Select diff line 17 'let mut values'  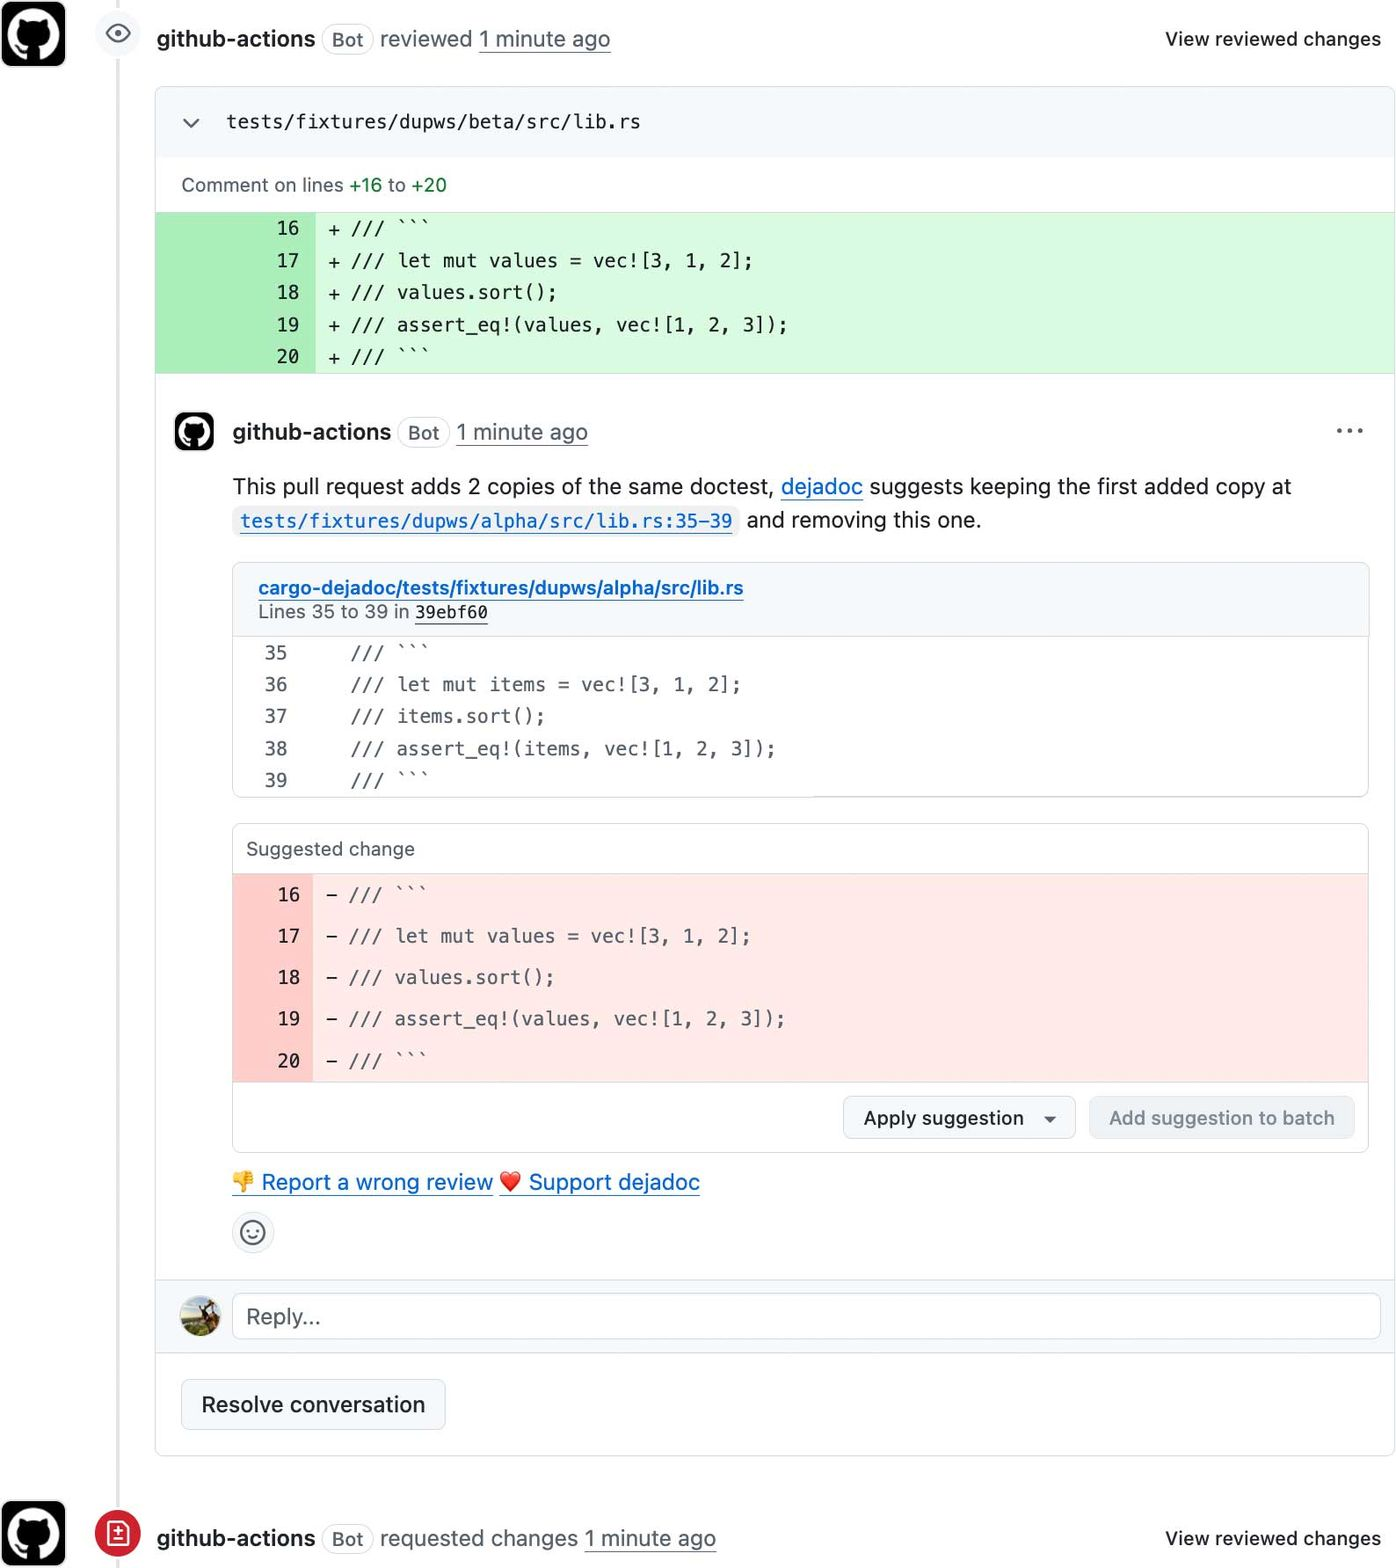click(x=775, y=261)
